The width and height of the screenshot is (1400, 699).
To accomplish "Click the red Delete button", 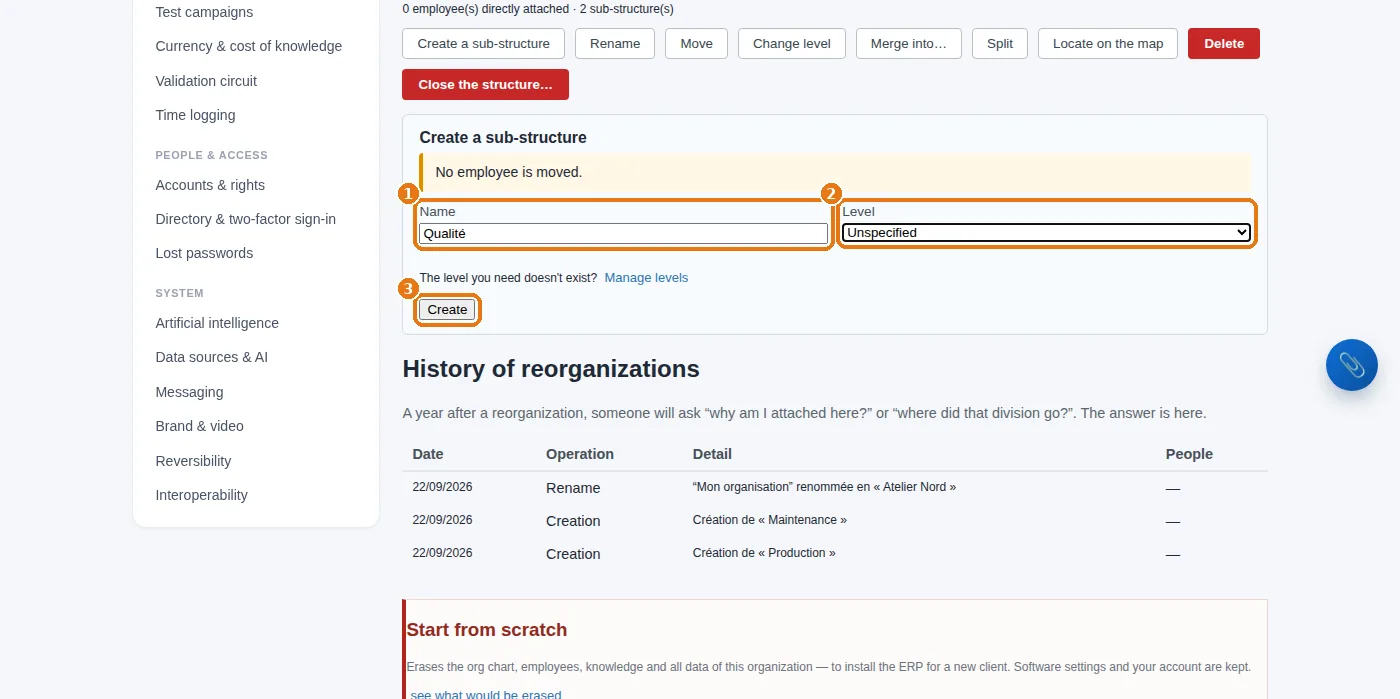I will (x=1224, y=44).
